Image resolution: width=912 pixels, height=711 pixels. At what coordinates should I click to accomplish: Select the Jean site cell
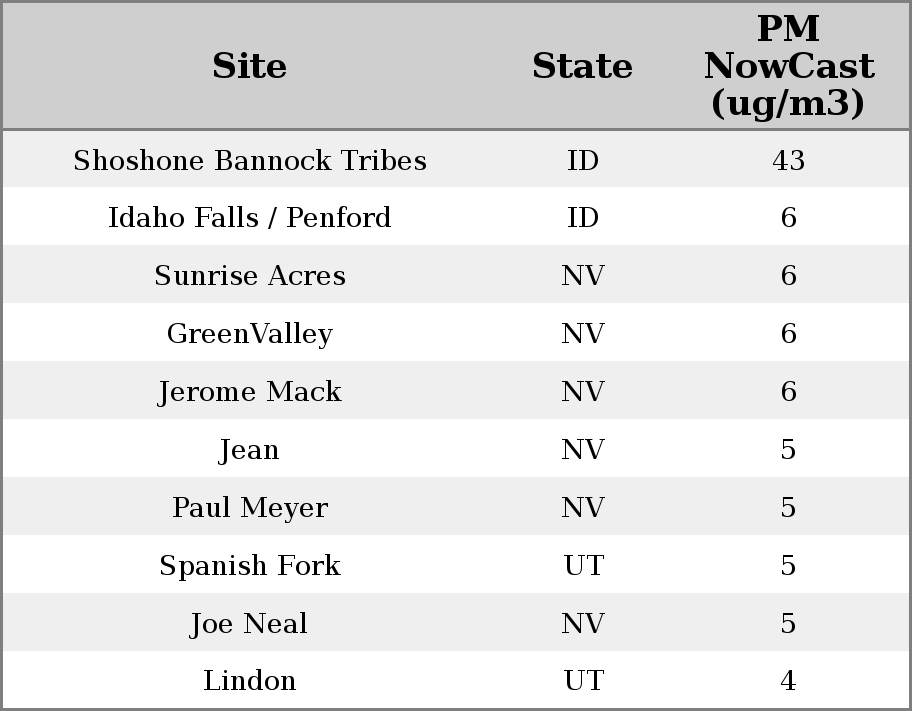250,450
